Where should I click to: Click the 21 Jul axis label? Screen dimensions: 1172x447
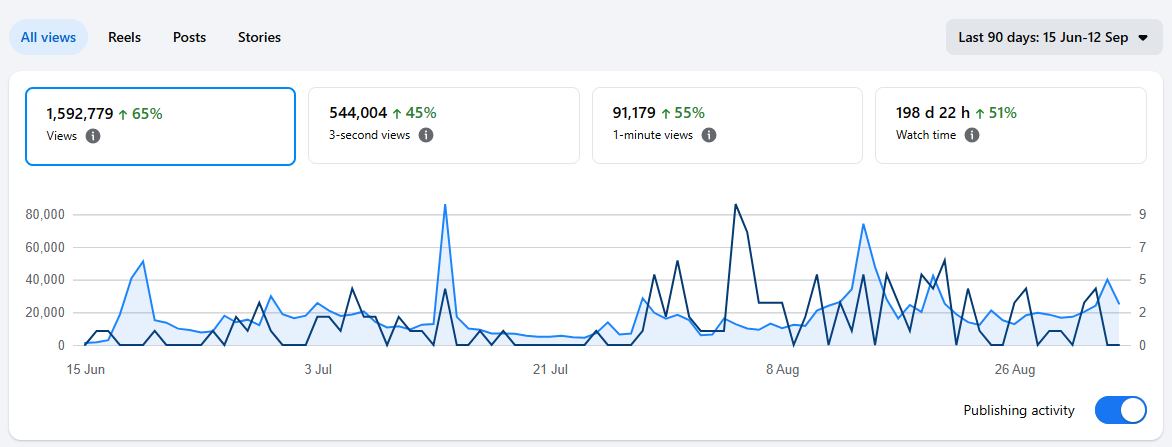(550, 370)
